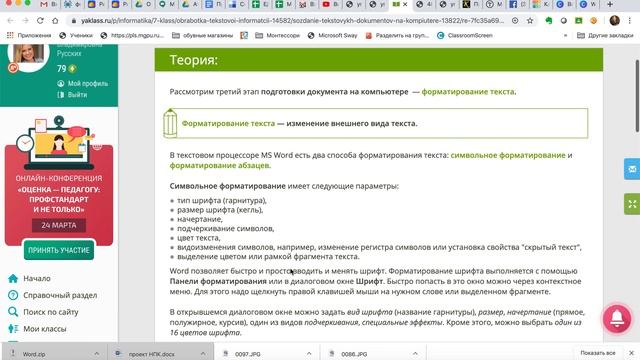The height and width of the screenshot is (360, 640).
Task: Open the Chrome user profile avatar
Action: tap(614, 20)
